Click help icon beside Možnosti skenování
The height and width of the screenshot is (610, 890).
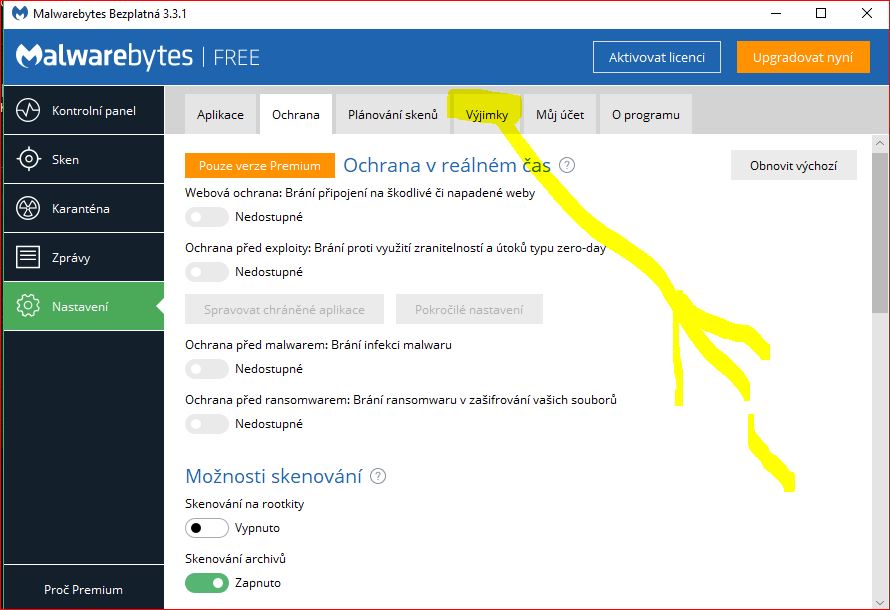[x=378, y=477]
